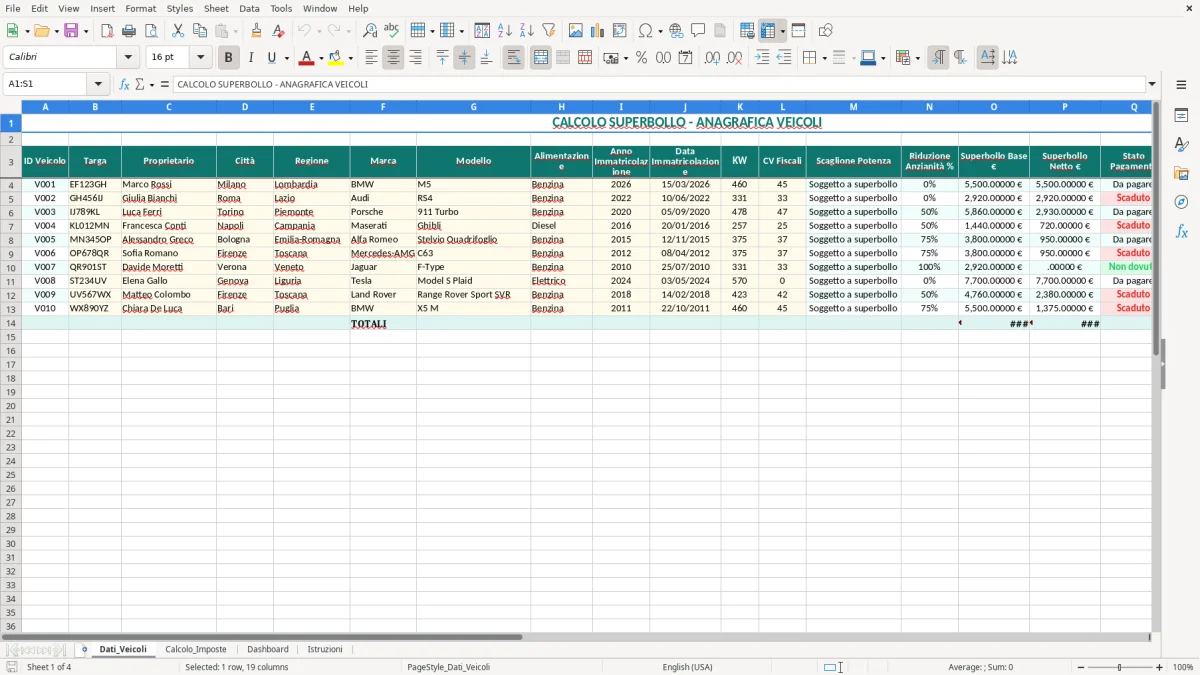Apply the red font color
The height and width of the screenshot is (675, 1200).
(x=307, y=58)
